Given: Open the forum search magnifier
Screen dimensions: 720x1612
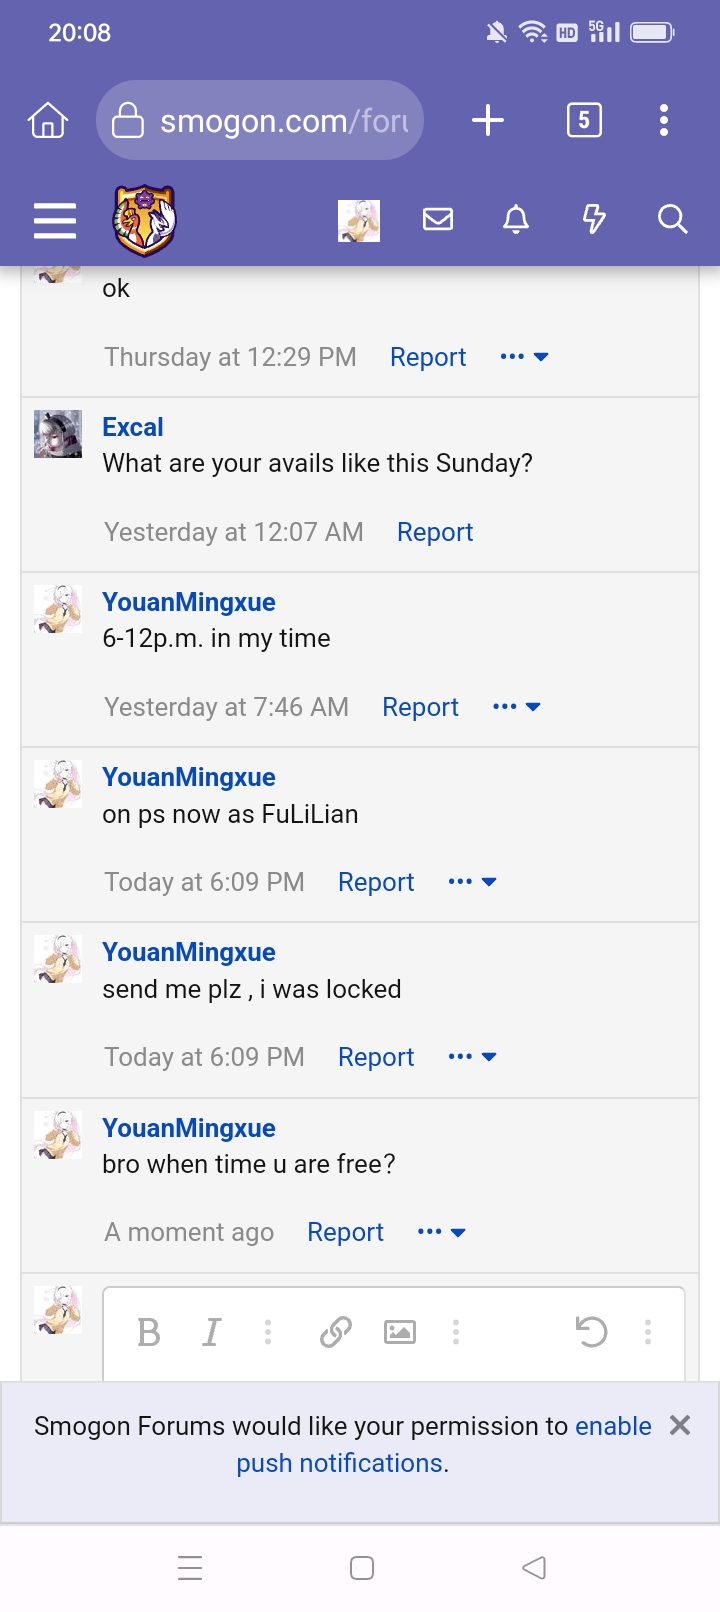Looking at the screenshot, I should (x=672, y=219).
